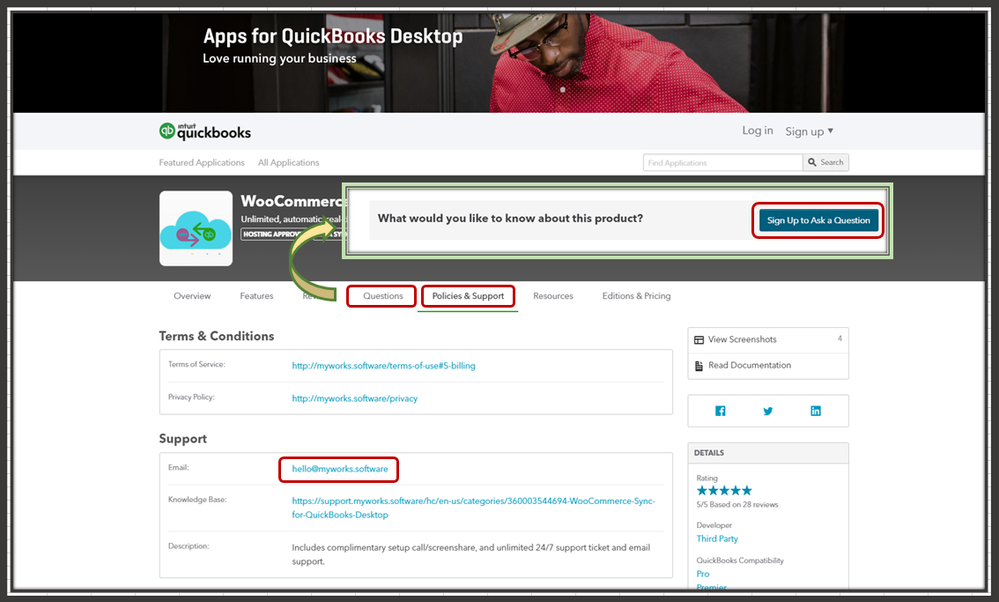The image size is (999, 602).
Task: Click the search magnifier icon
Action: coord(812,162)
